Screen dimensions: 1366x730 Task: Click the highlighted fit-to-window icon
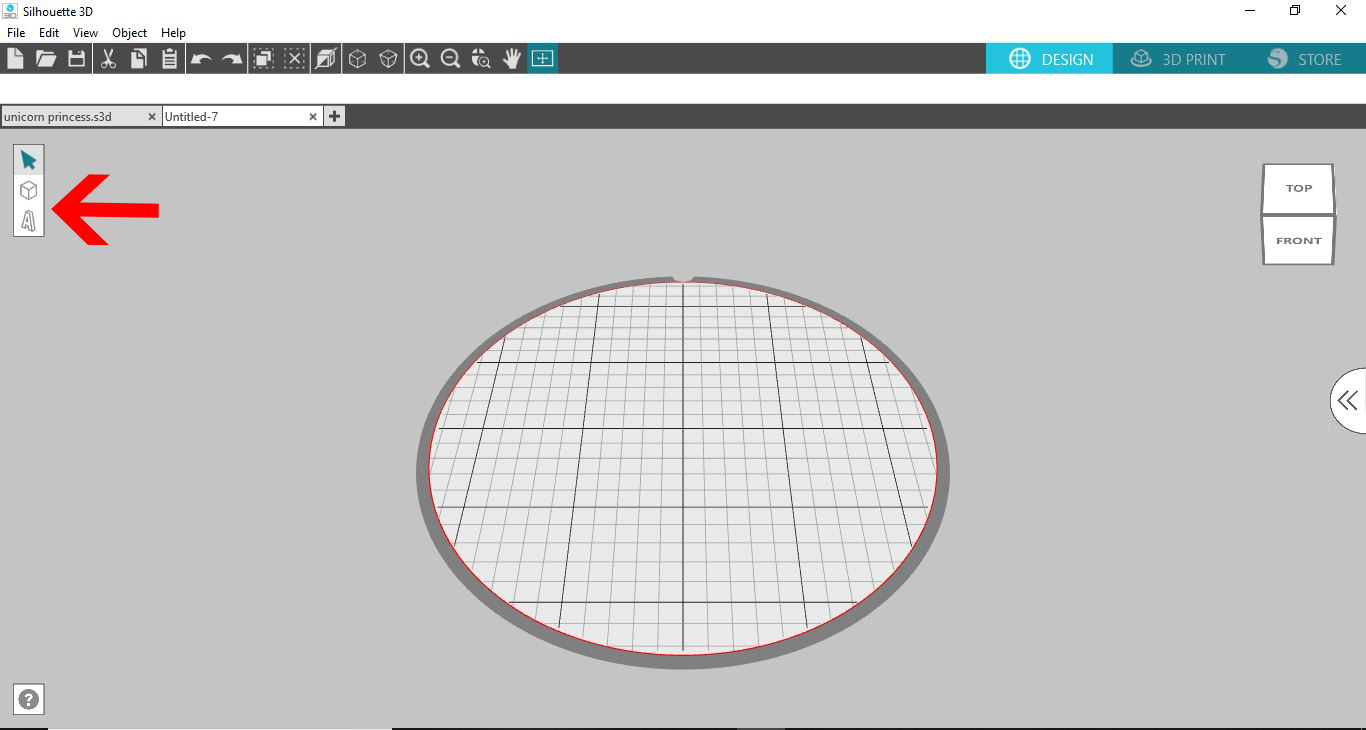[x=542, y=59]
